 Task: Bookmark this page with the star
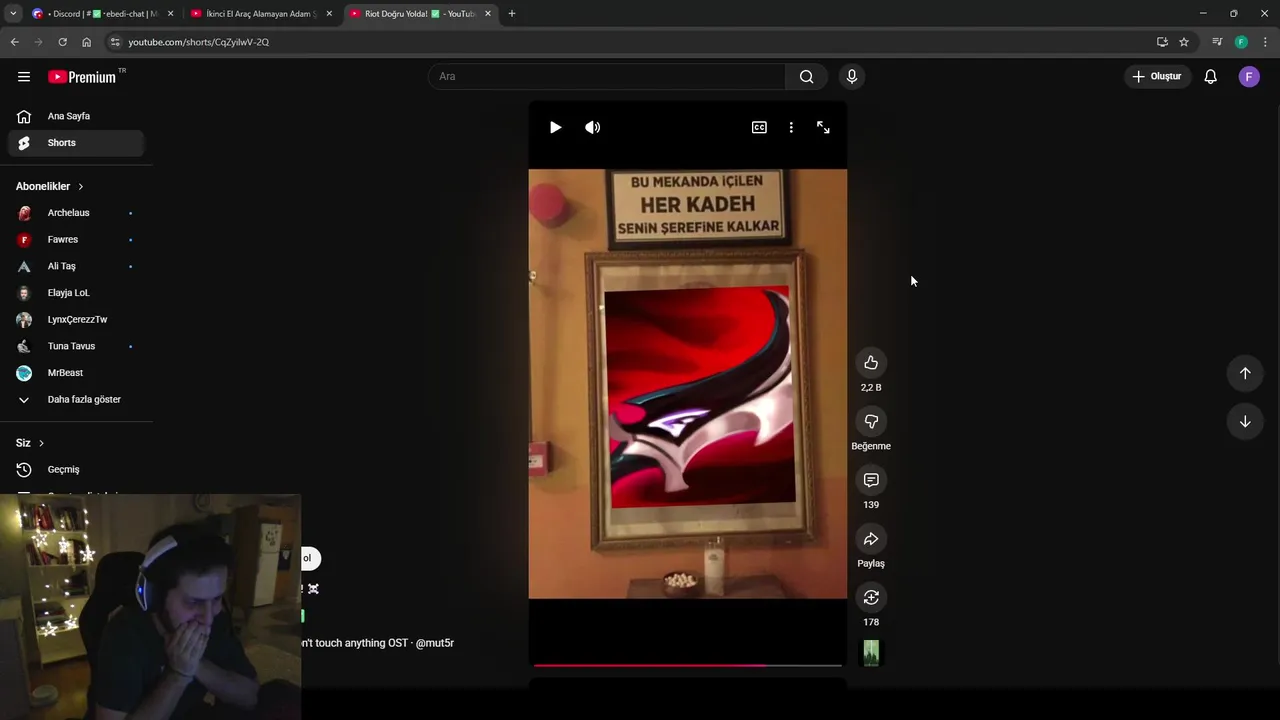(1184, 42)
